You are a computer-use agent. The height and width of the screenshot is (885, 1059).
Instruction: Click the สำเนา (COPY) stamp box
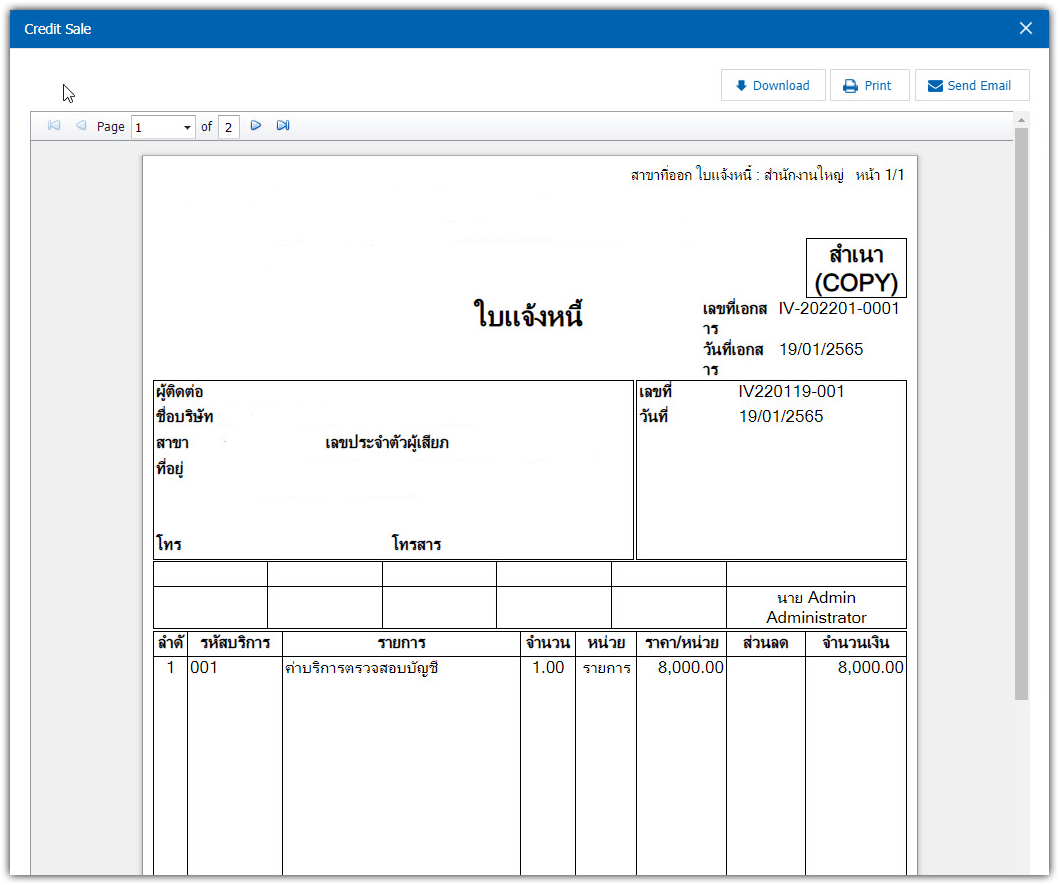point(856,268)
